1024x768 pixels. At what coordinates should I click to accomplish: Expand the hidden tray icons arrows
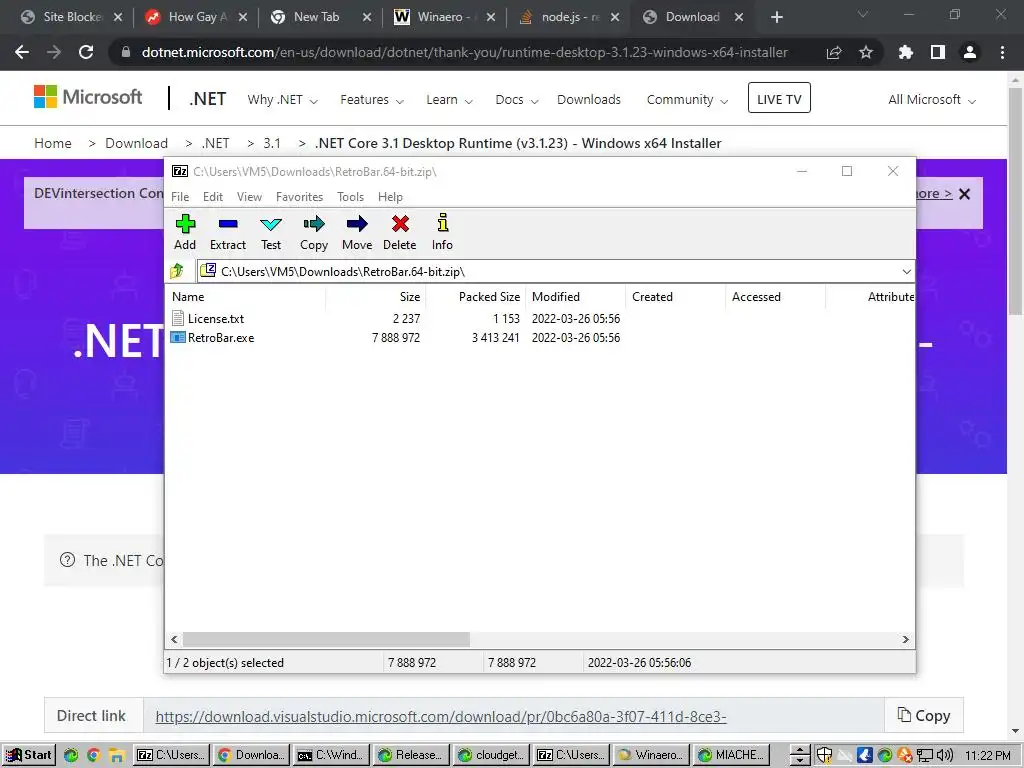[x=799, y=756]
